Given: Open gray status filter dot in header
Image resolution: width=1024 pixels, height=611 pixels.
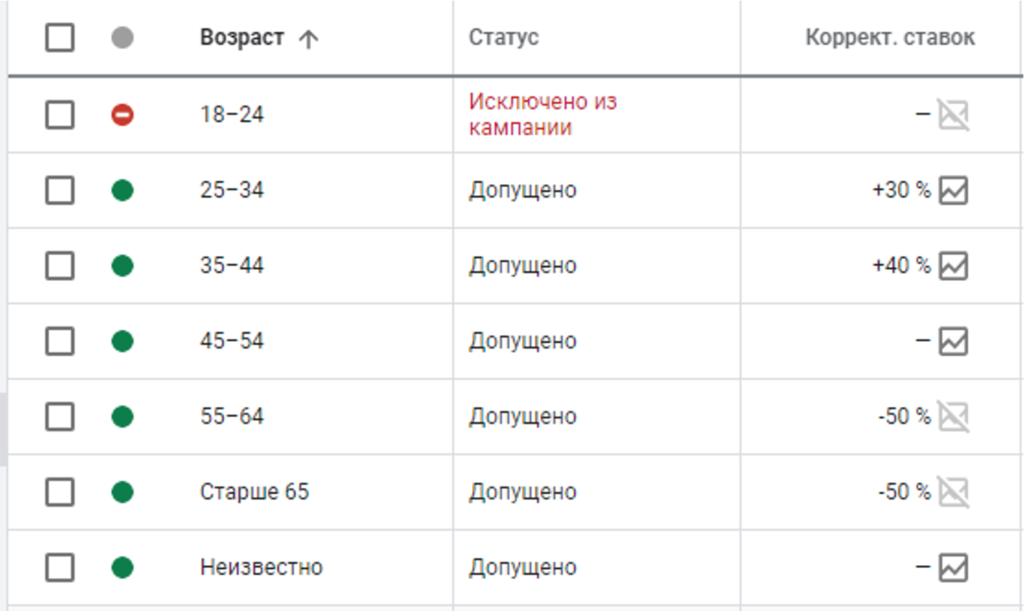Looking at the screenshot, I should point(122,38).
